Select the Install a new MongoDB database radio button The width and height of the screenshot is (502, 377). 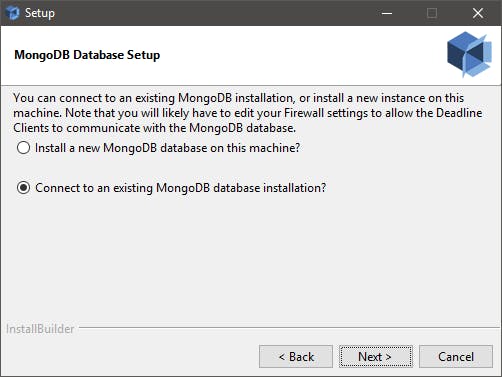click(x=23, y=148)
